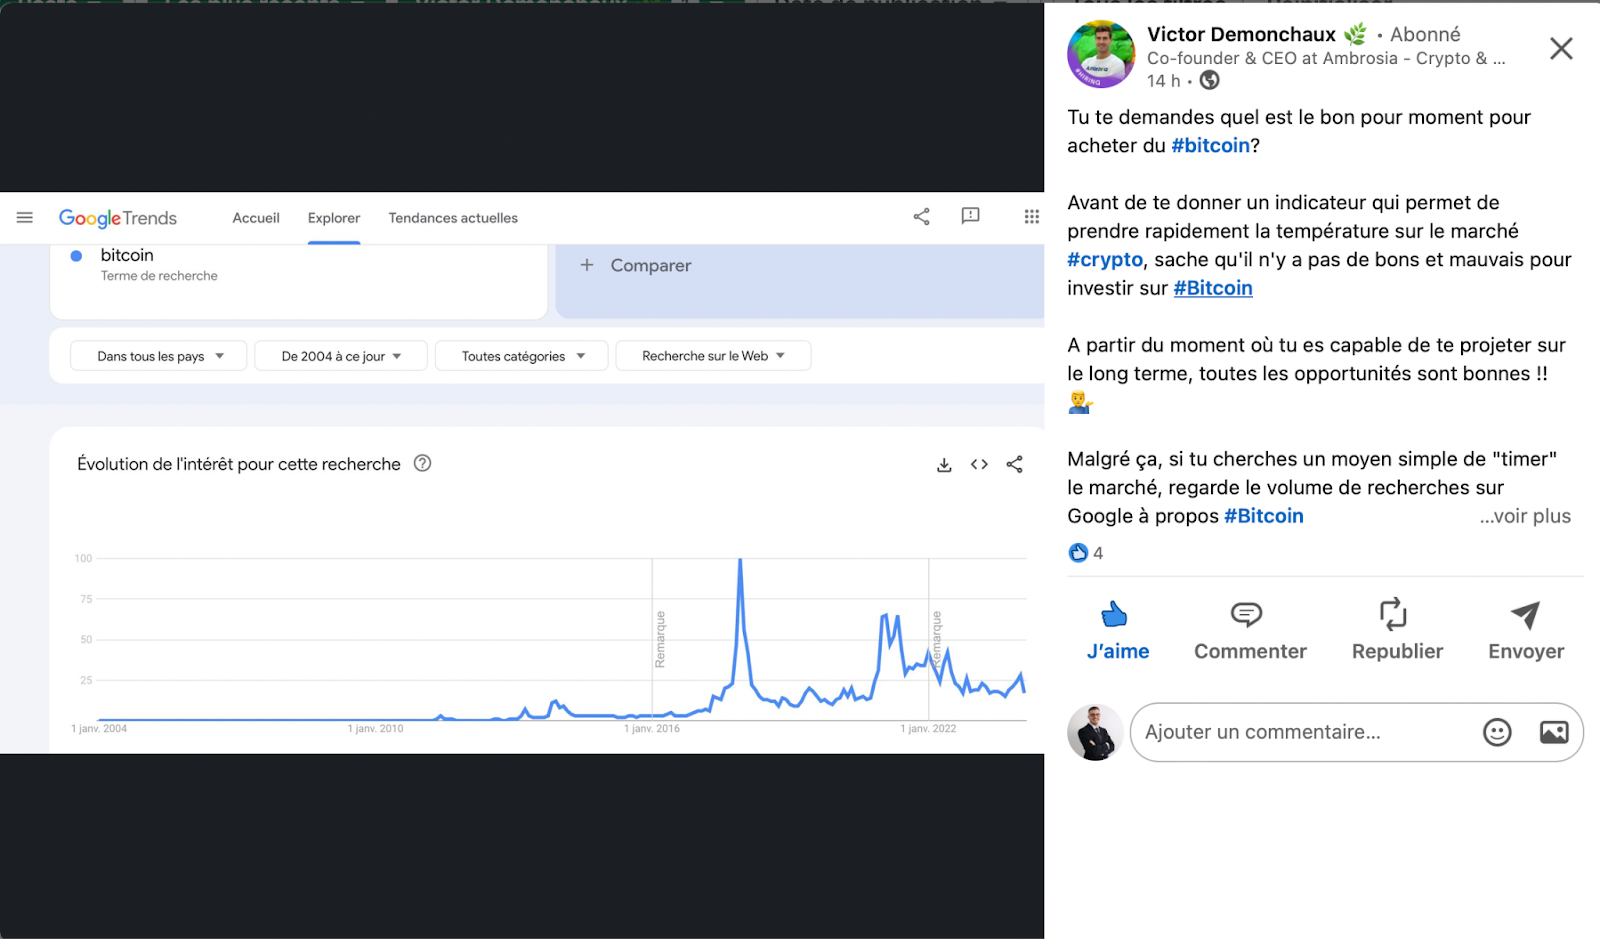Open the #bitcoin hashtag in first line

point(1210,146)
